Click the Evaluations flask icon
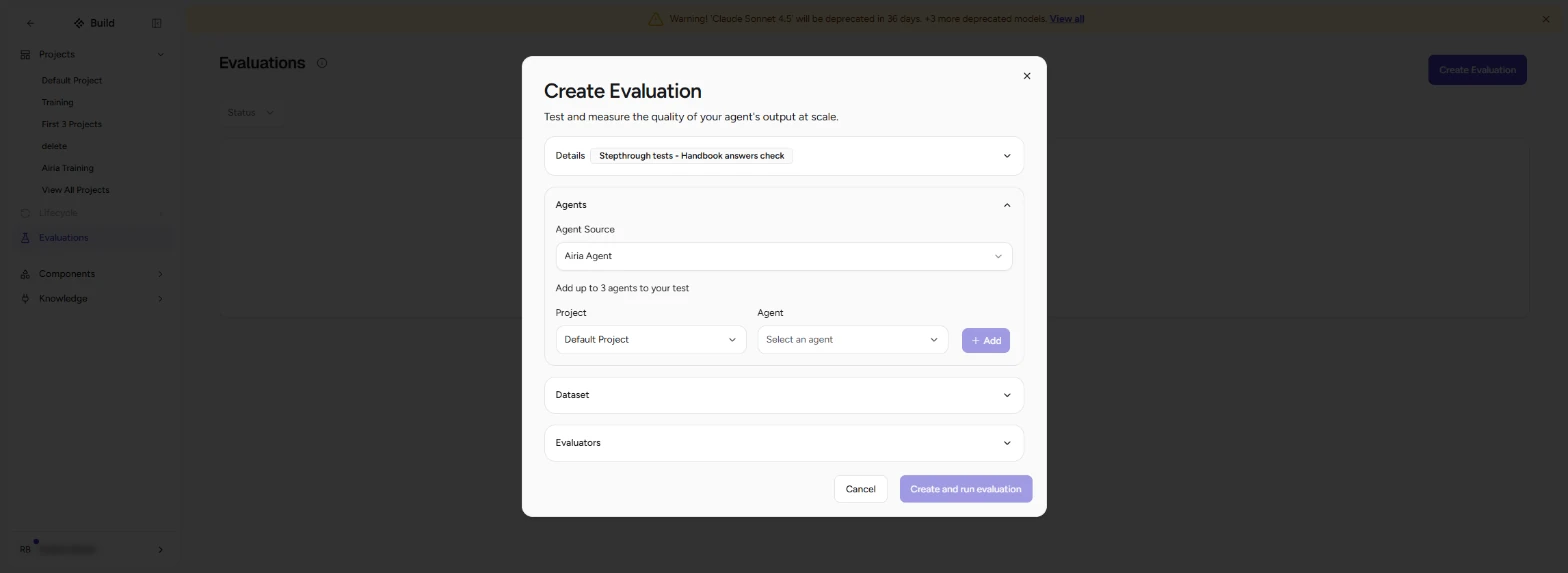1568x573 pixels. (25, 238)
